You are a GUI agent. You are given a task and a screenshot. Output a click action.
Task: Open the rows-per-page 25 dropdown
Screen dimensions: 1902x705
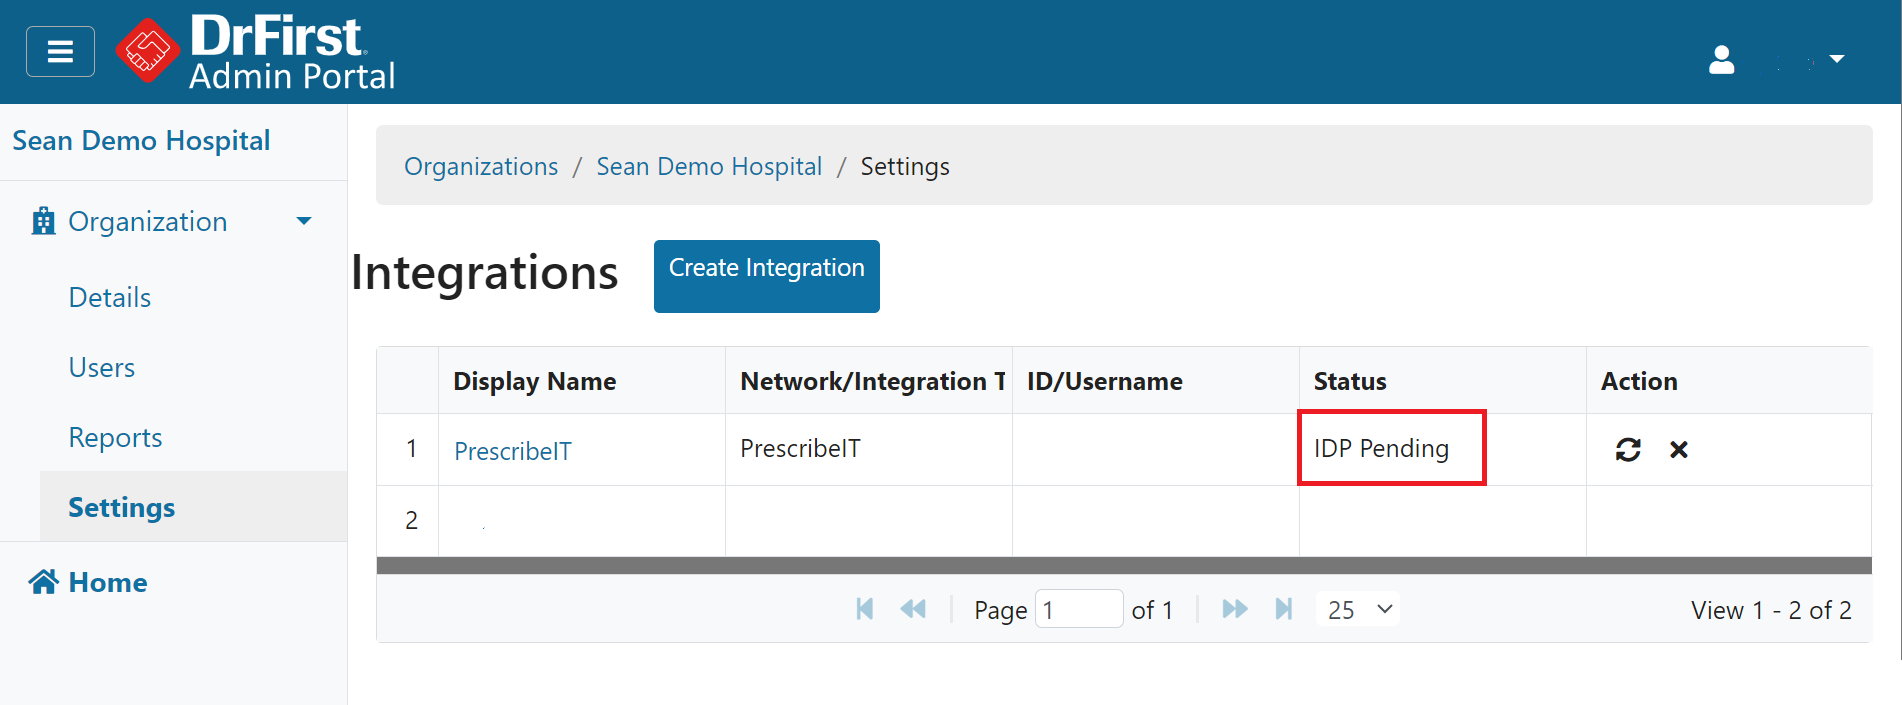[x=1359, y=609]
